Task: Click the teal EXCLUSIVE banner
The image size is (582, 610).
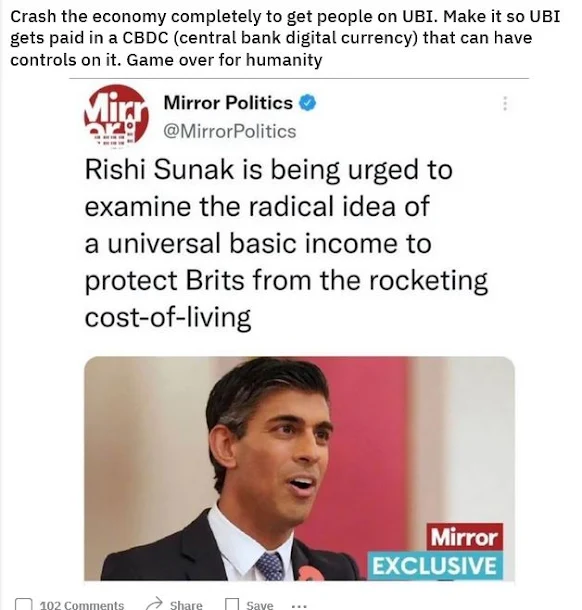Action: [x=435, y=565]
